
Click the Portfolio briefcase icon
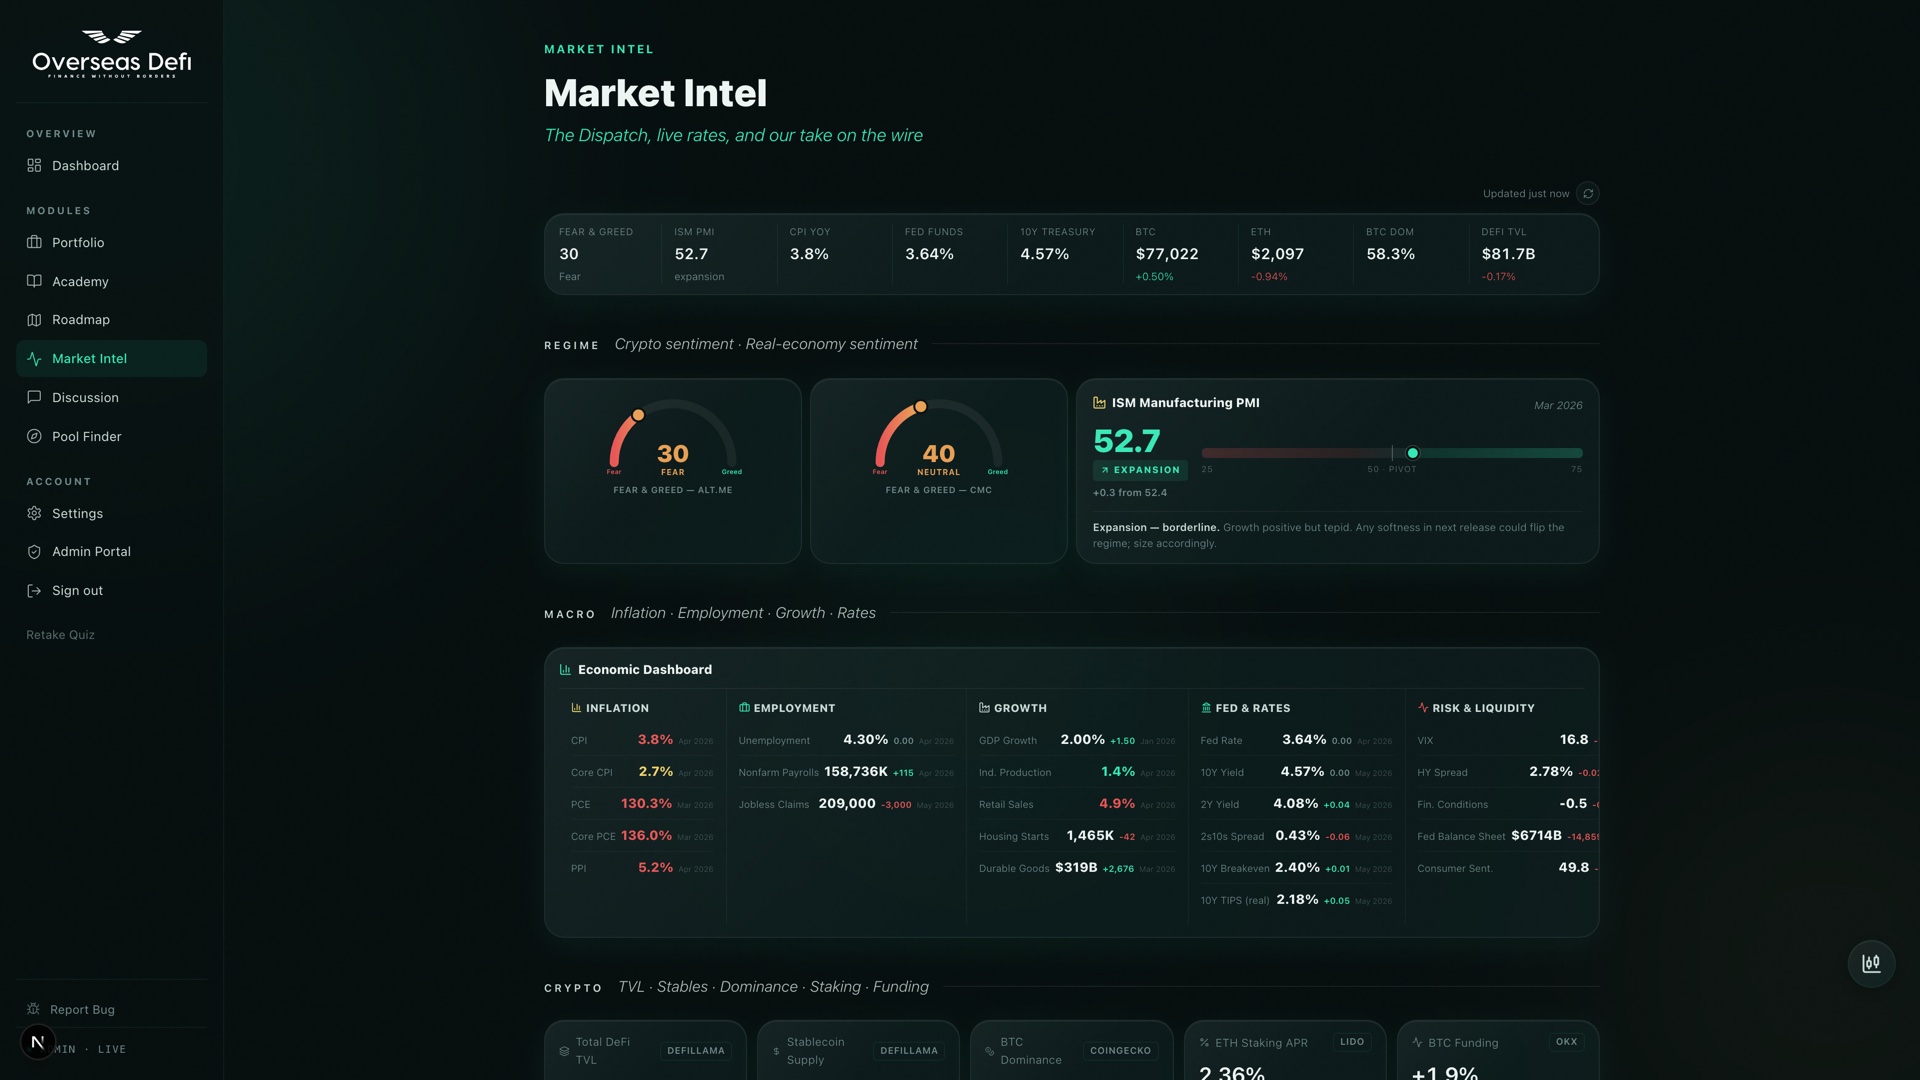(34, 242)
